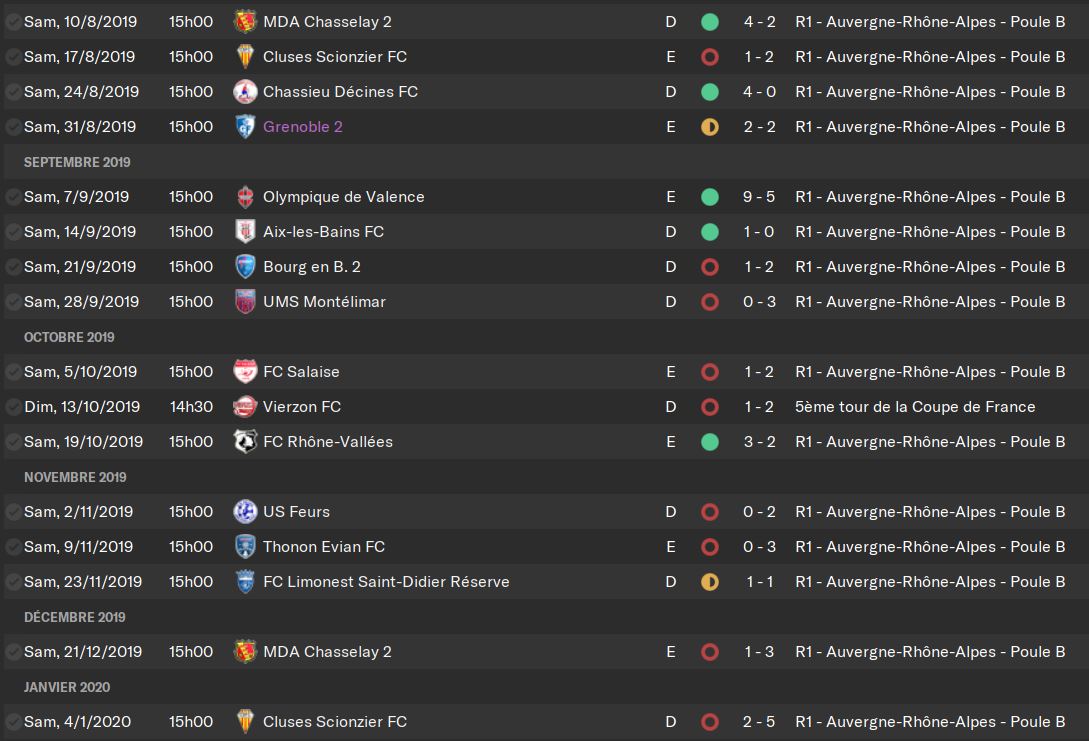This screenshot has width=1089, height=741.
Task: Collapse the SEPTEMBRE 2019 month header
Action: 77,162
